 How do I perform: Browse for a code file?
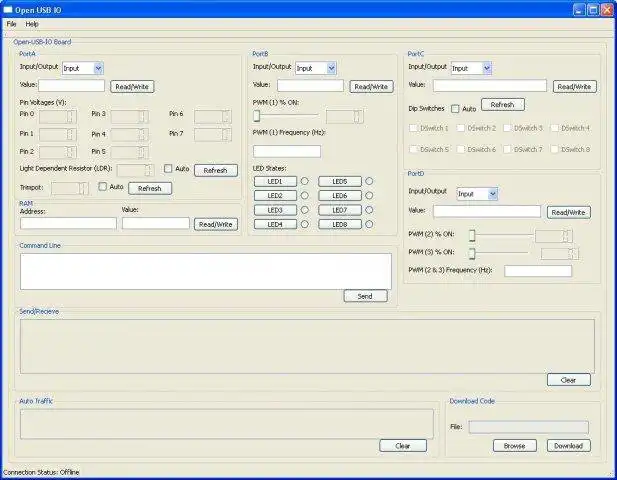[x=515, y=446]
